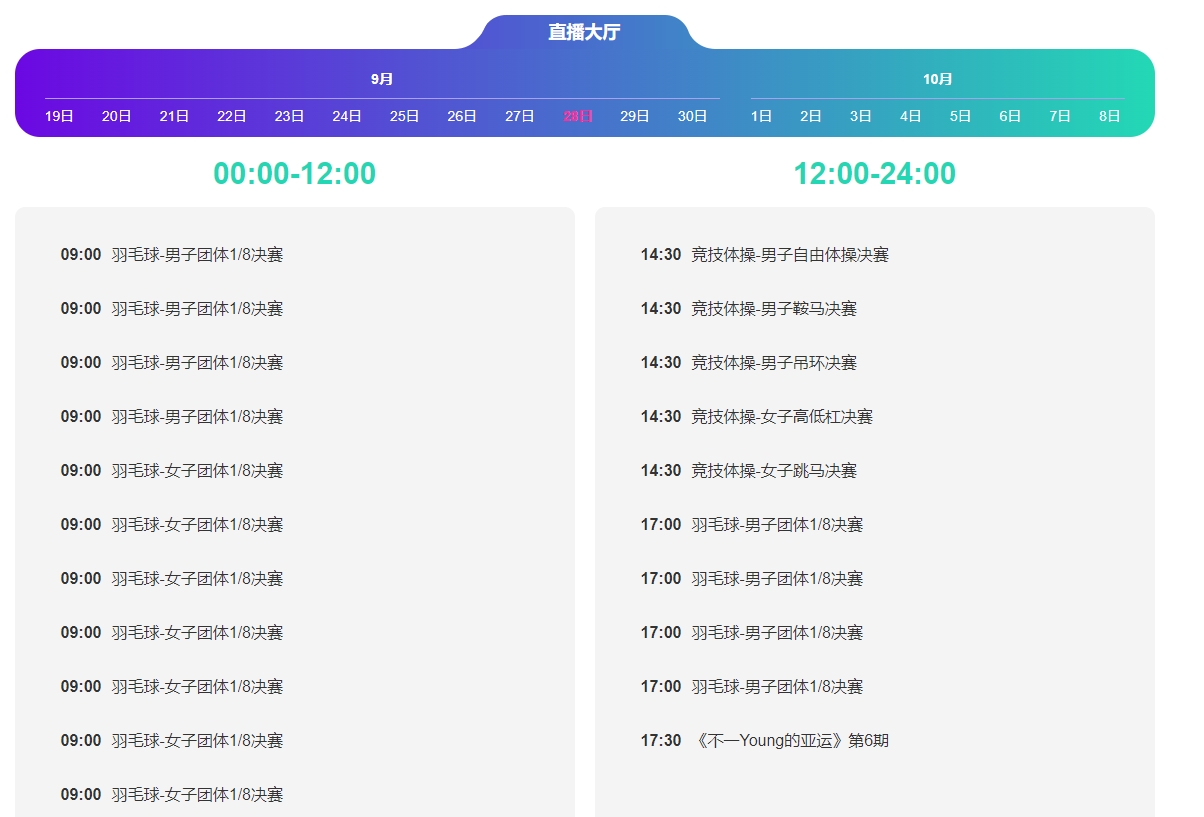This screenshot has height=817, width=1204.
Task: Choose 1日 under the 10月 section
Action: point(761,116)
